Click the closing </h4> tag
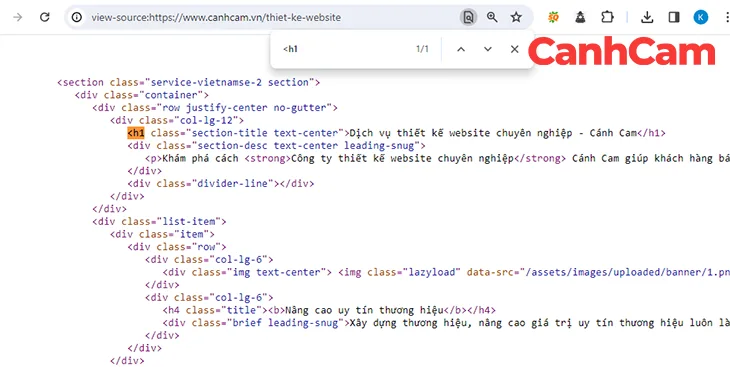The width and height of the screenshot is (730, 367). (481, 310)
